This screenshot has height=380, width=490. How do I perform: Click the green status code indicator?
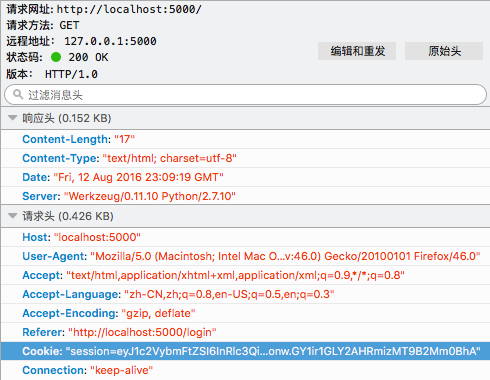coord(56,57)
